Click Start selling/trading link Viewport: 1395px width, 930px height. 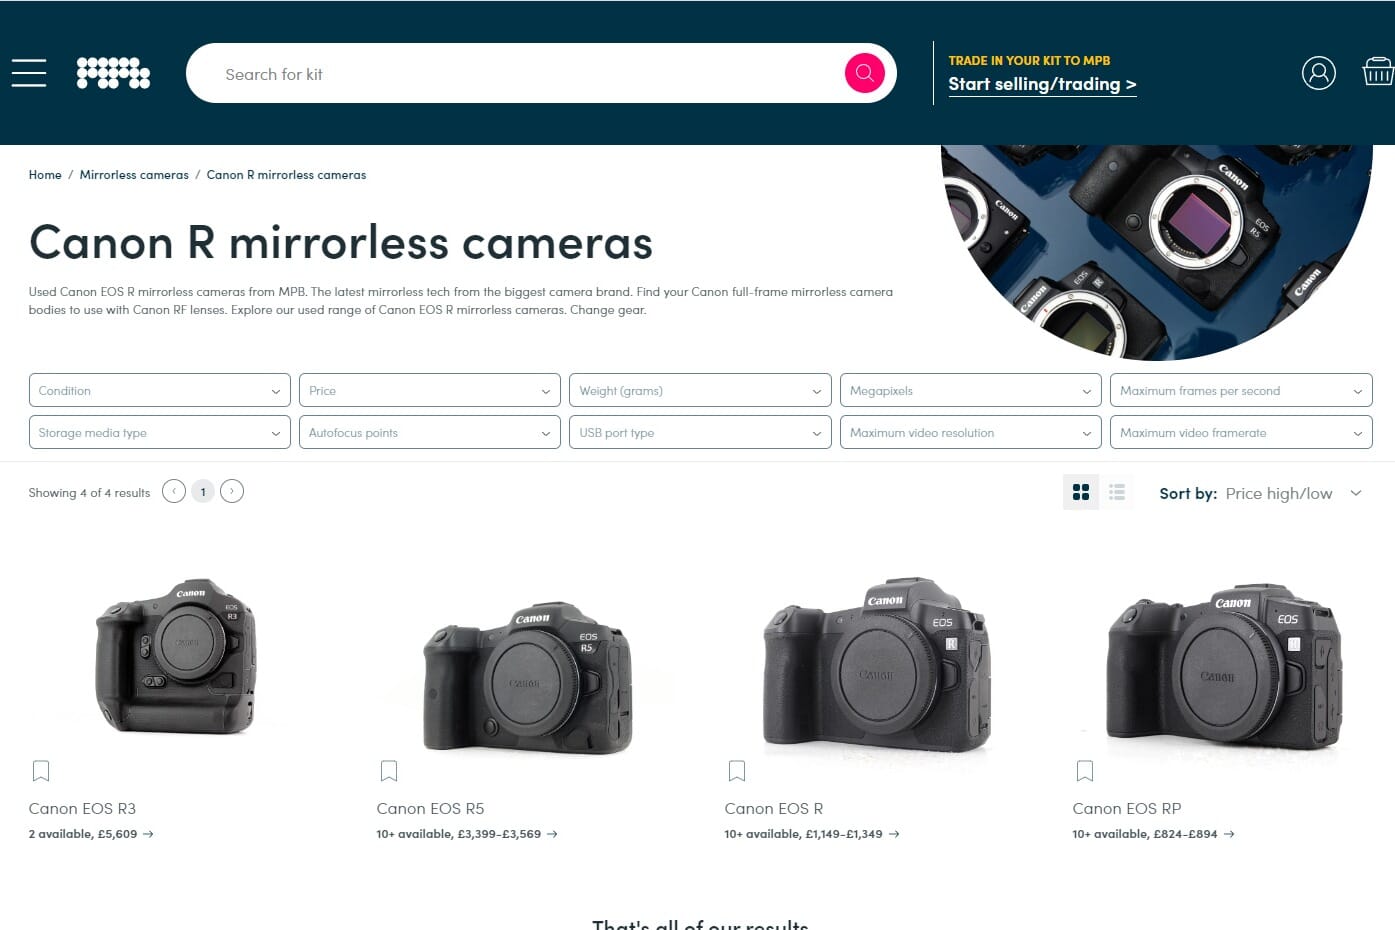[x=1042, y=85]
